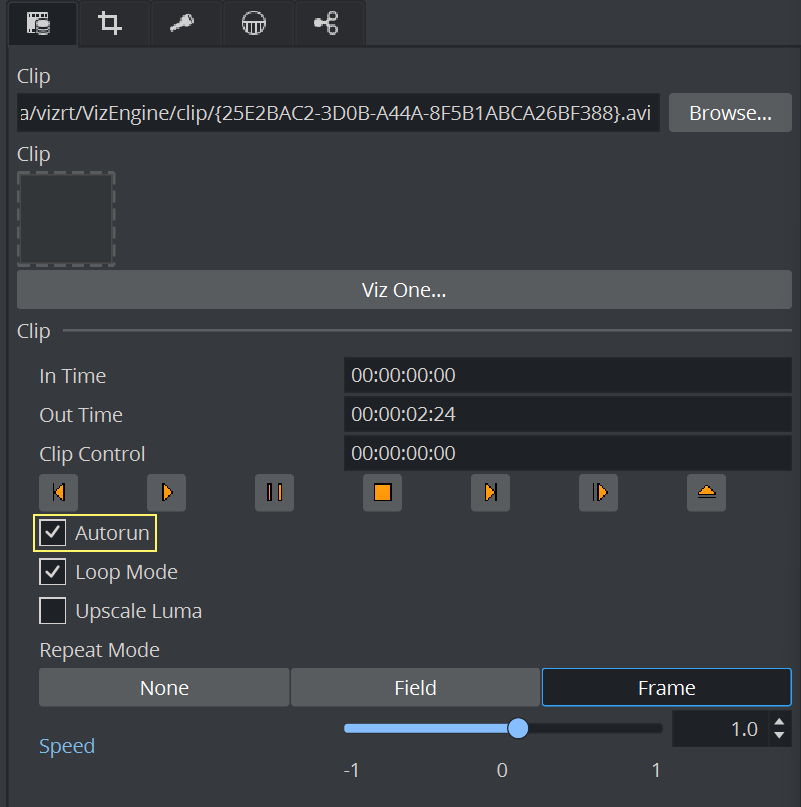
Task: Open the key icon tab
Action: 183,23
